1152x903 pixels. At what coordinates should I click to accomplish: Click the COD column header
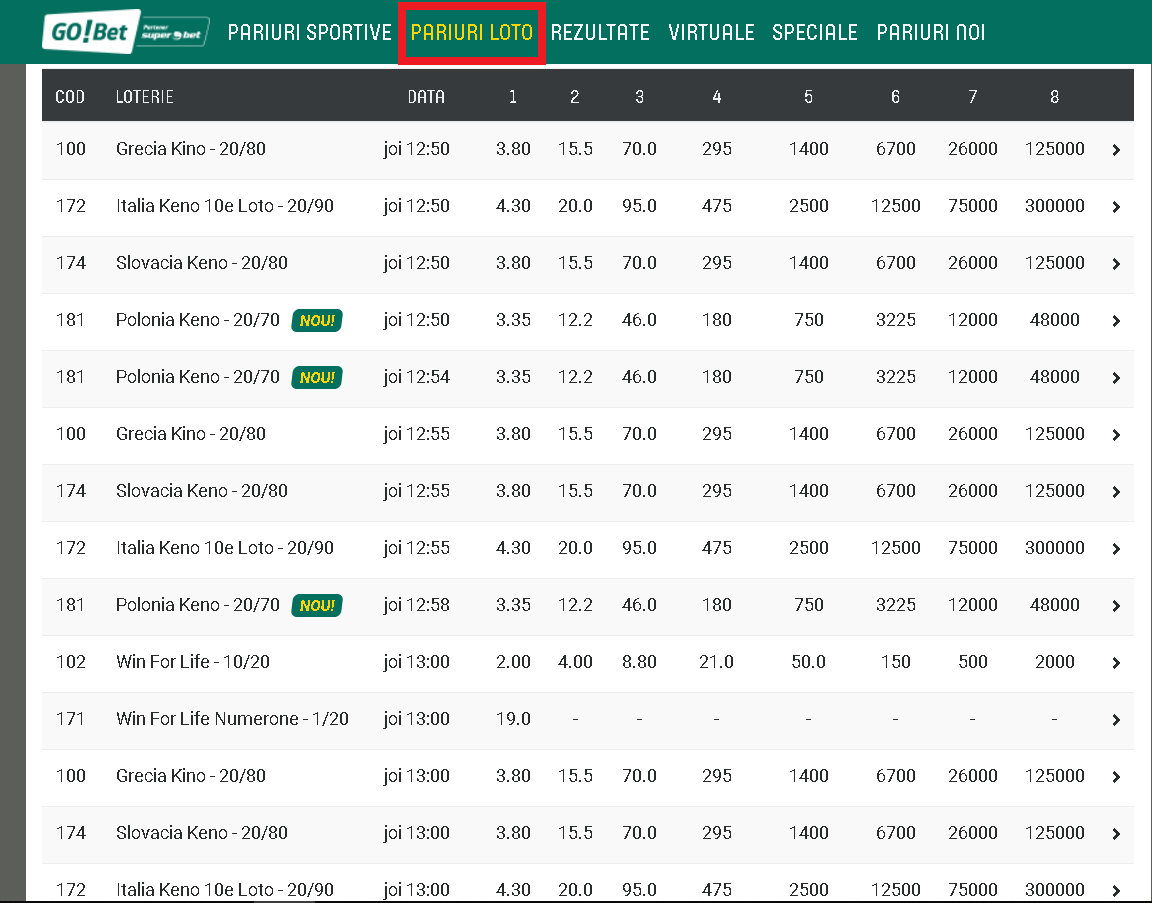(x=70, y=97)
